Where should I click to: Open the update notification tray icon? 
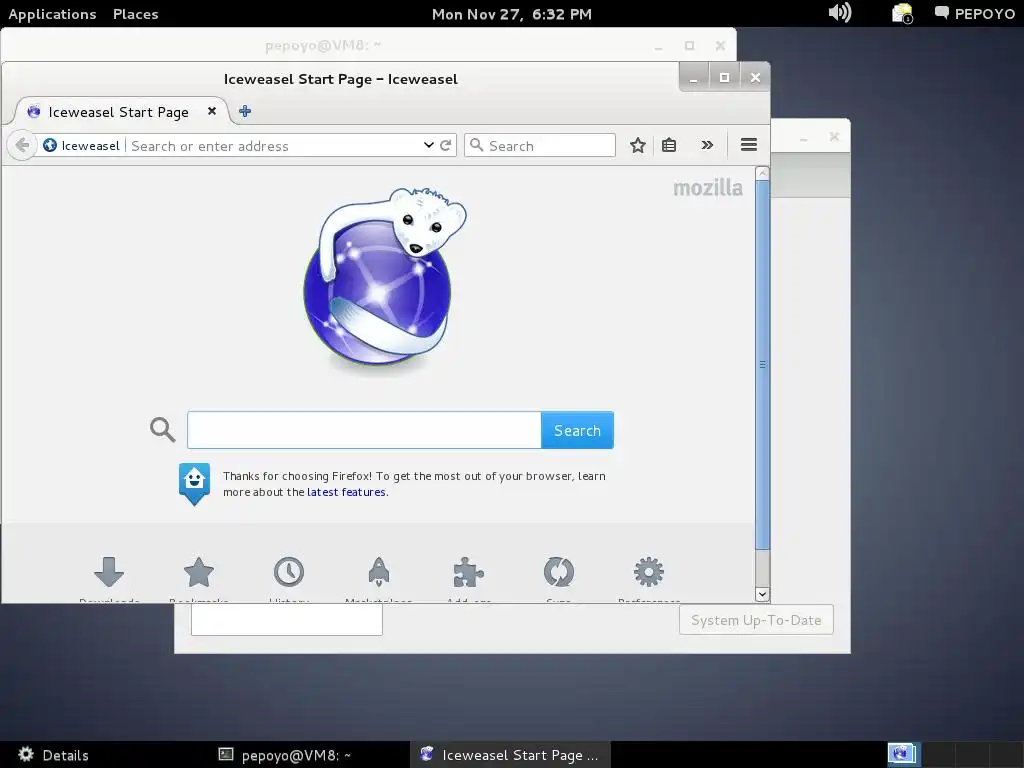pyautogui.click(x=903, y=13)
